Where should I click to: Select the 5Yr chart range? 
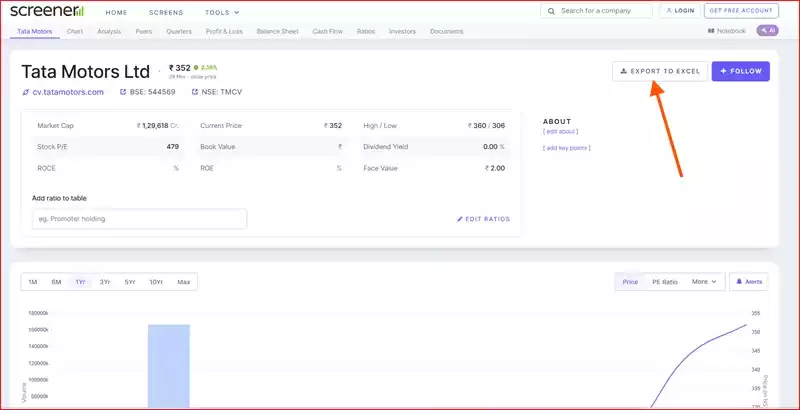(x=130, y=282)
